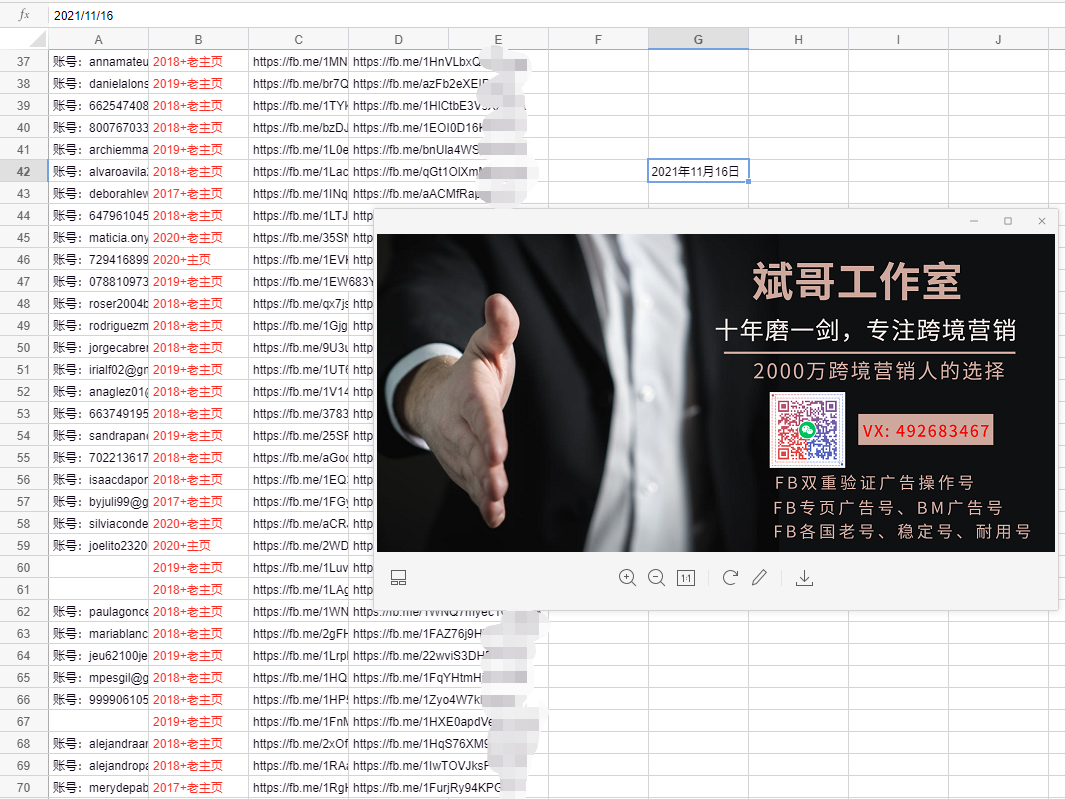Select row 60 header
Image resolution: width=1065 pixels, height=799 pixels.
click(x=24, y=567)
